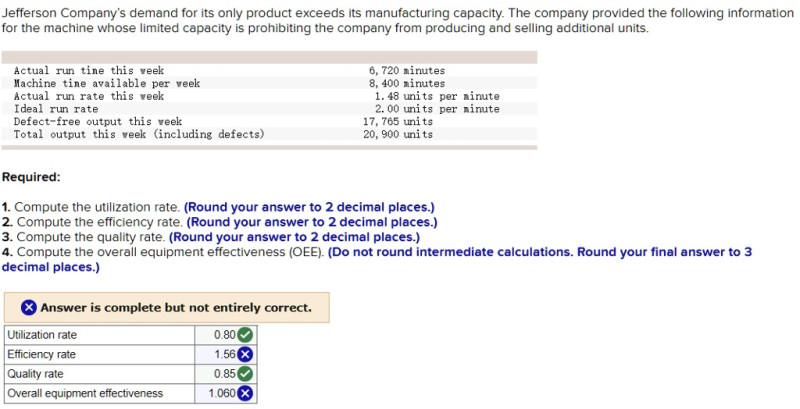The height and width of the screenshot is (409, 800).
Task: Click the blue X beside Overall equipment effectiveness
Action: click(x=245, y=393)
